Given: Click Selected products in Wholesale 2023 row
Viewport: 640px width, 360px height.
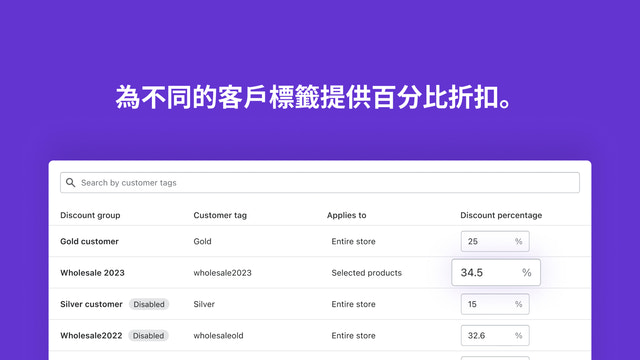Looking at the screenshot, I should coord(367,273).
